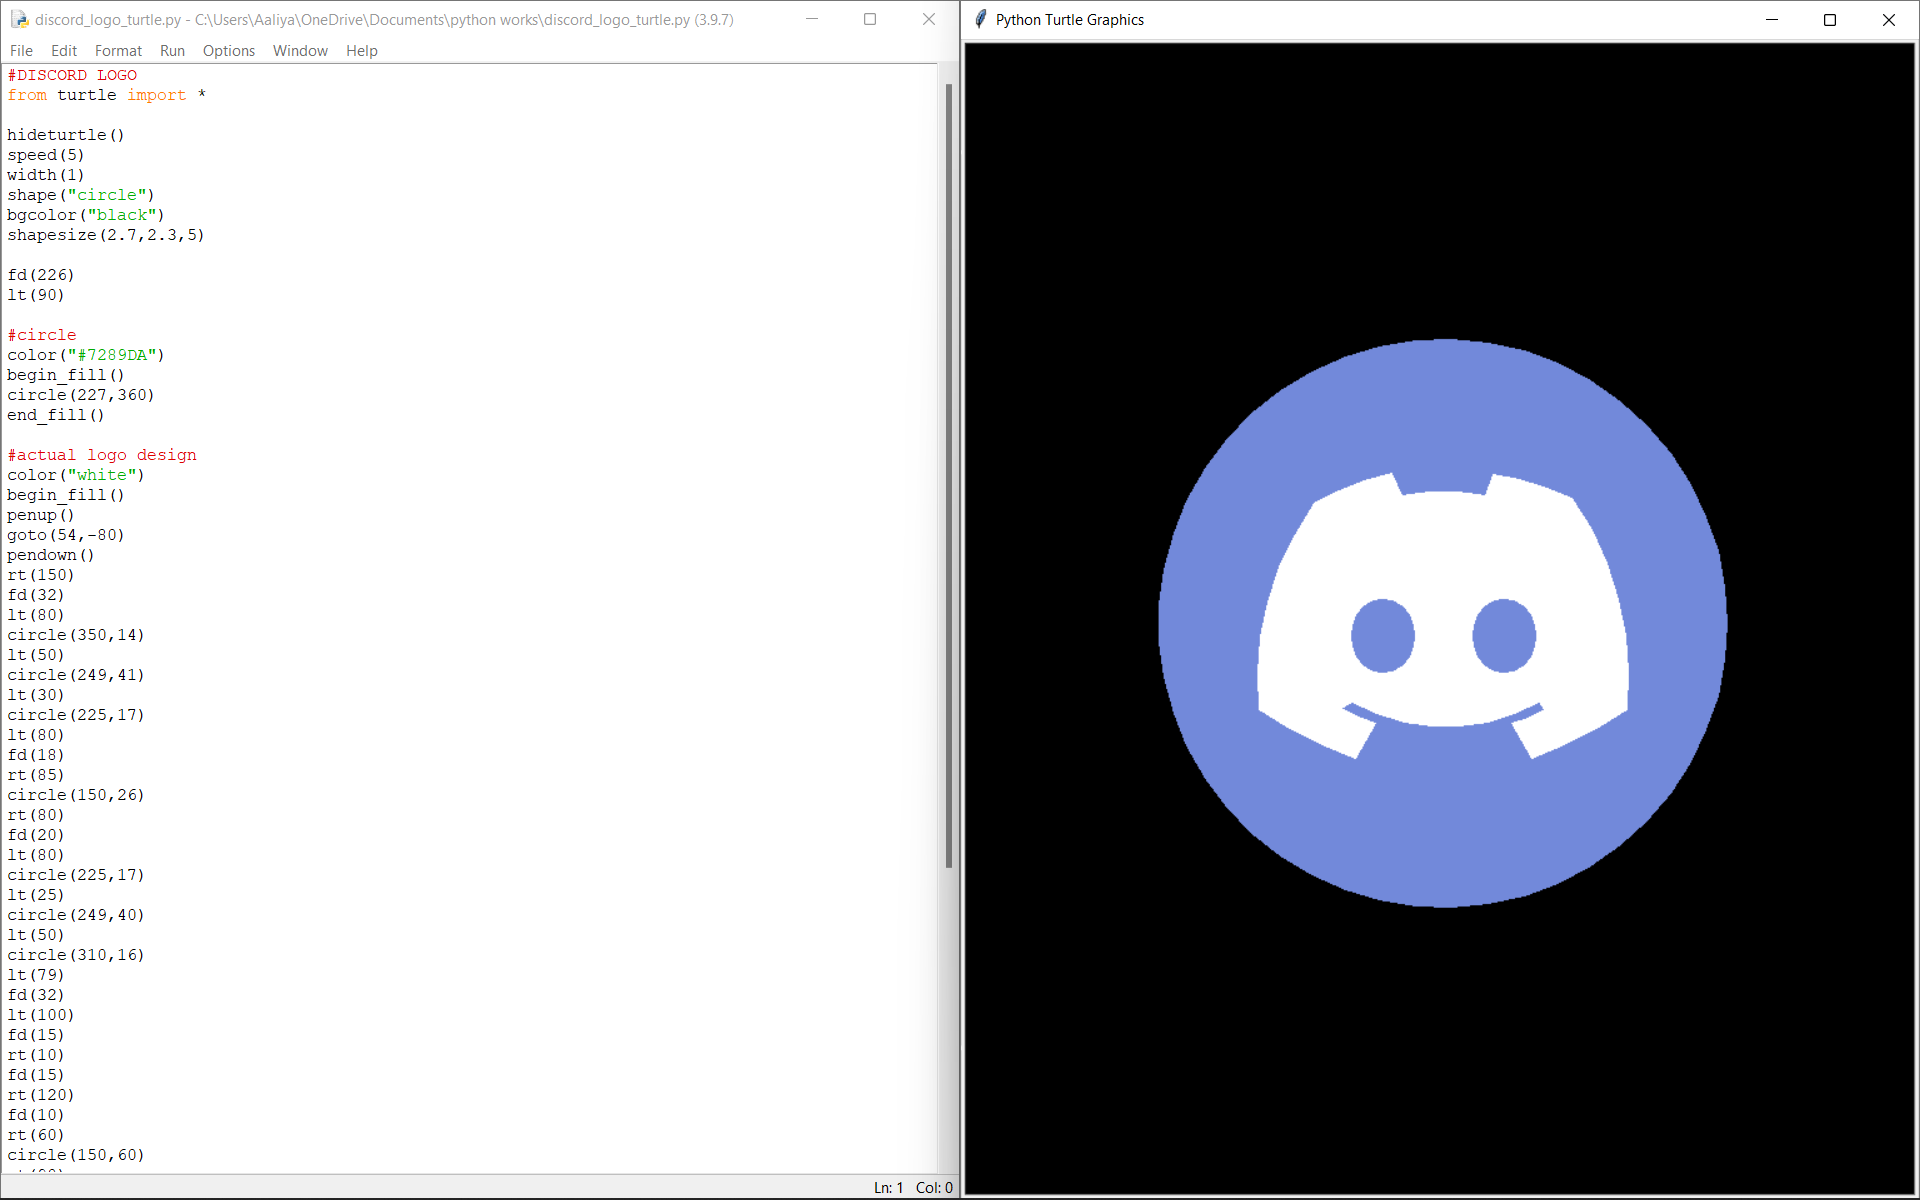Click the color("#7289DA") line

(x=86, y=355)
